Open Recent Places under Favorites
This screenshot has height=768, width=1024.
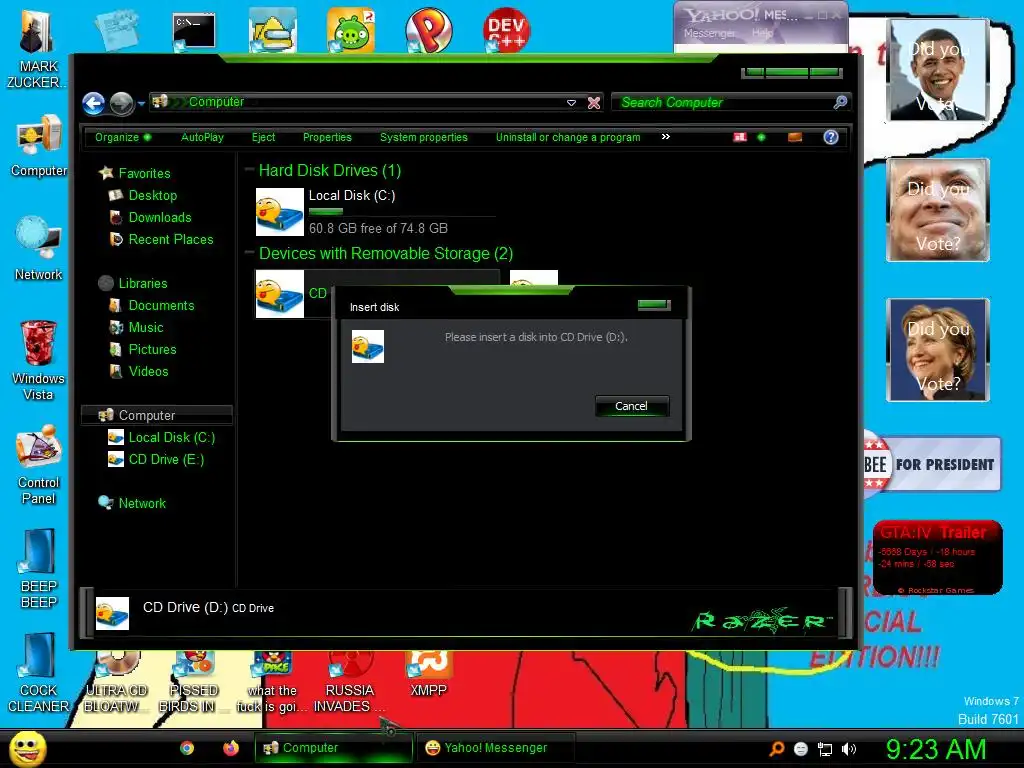170,240
